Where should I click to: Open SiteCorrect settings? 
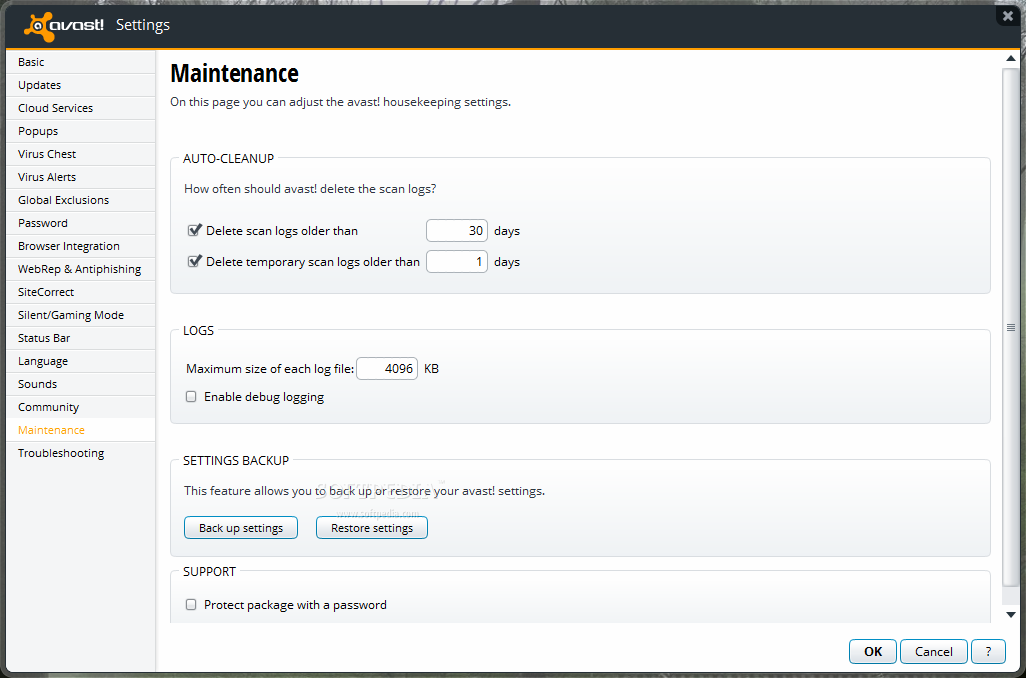point(81,292)
